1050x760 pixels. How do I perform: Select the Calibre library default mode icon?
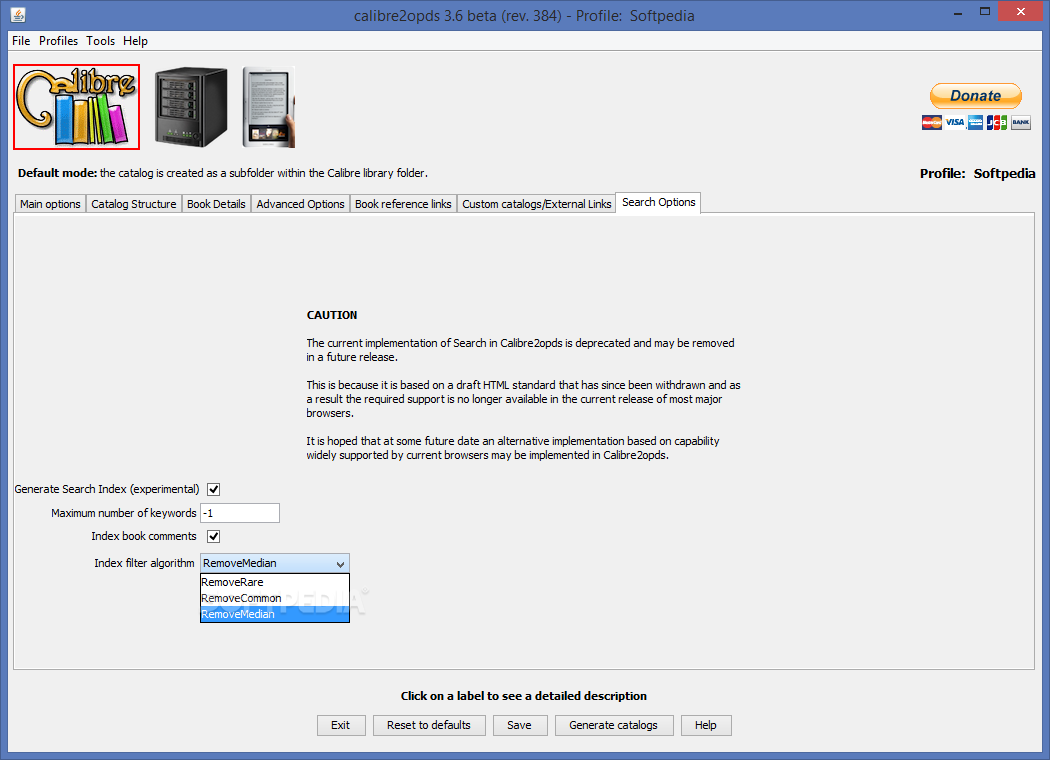pos(76,106)
